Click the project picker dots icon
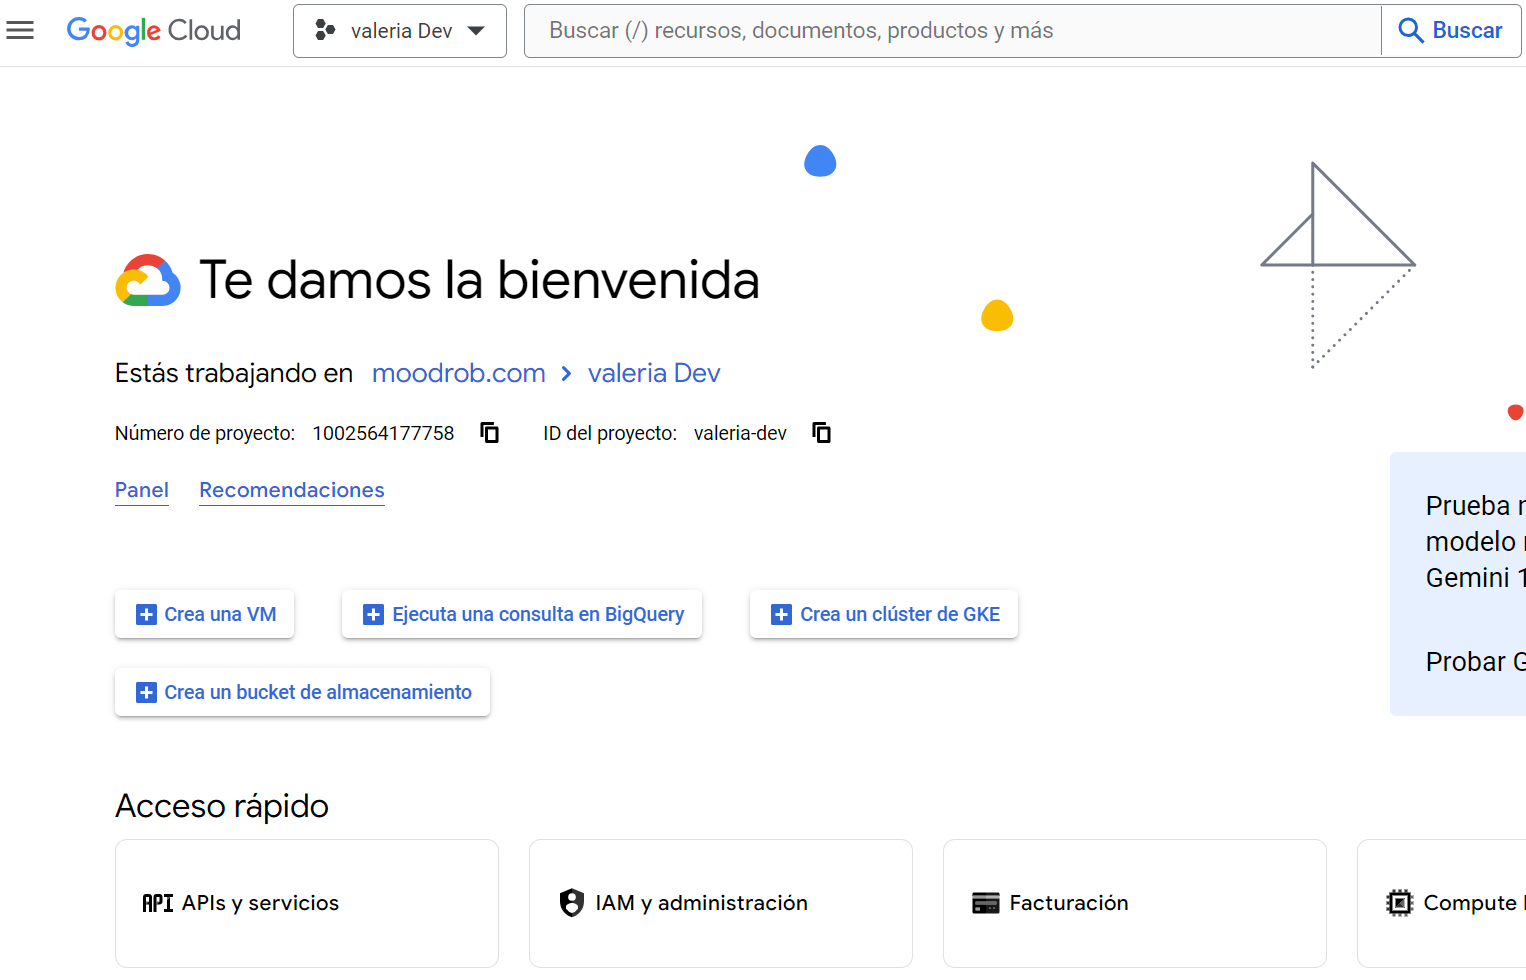 click(x=325, y=30)
